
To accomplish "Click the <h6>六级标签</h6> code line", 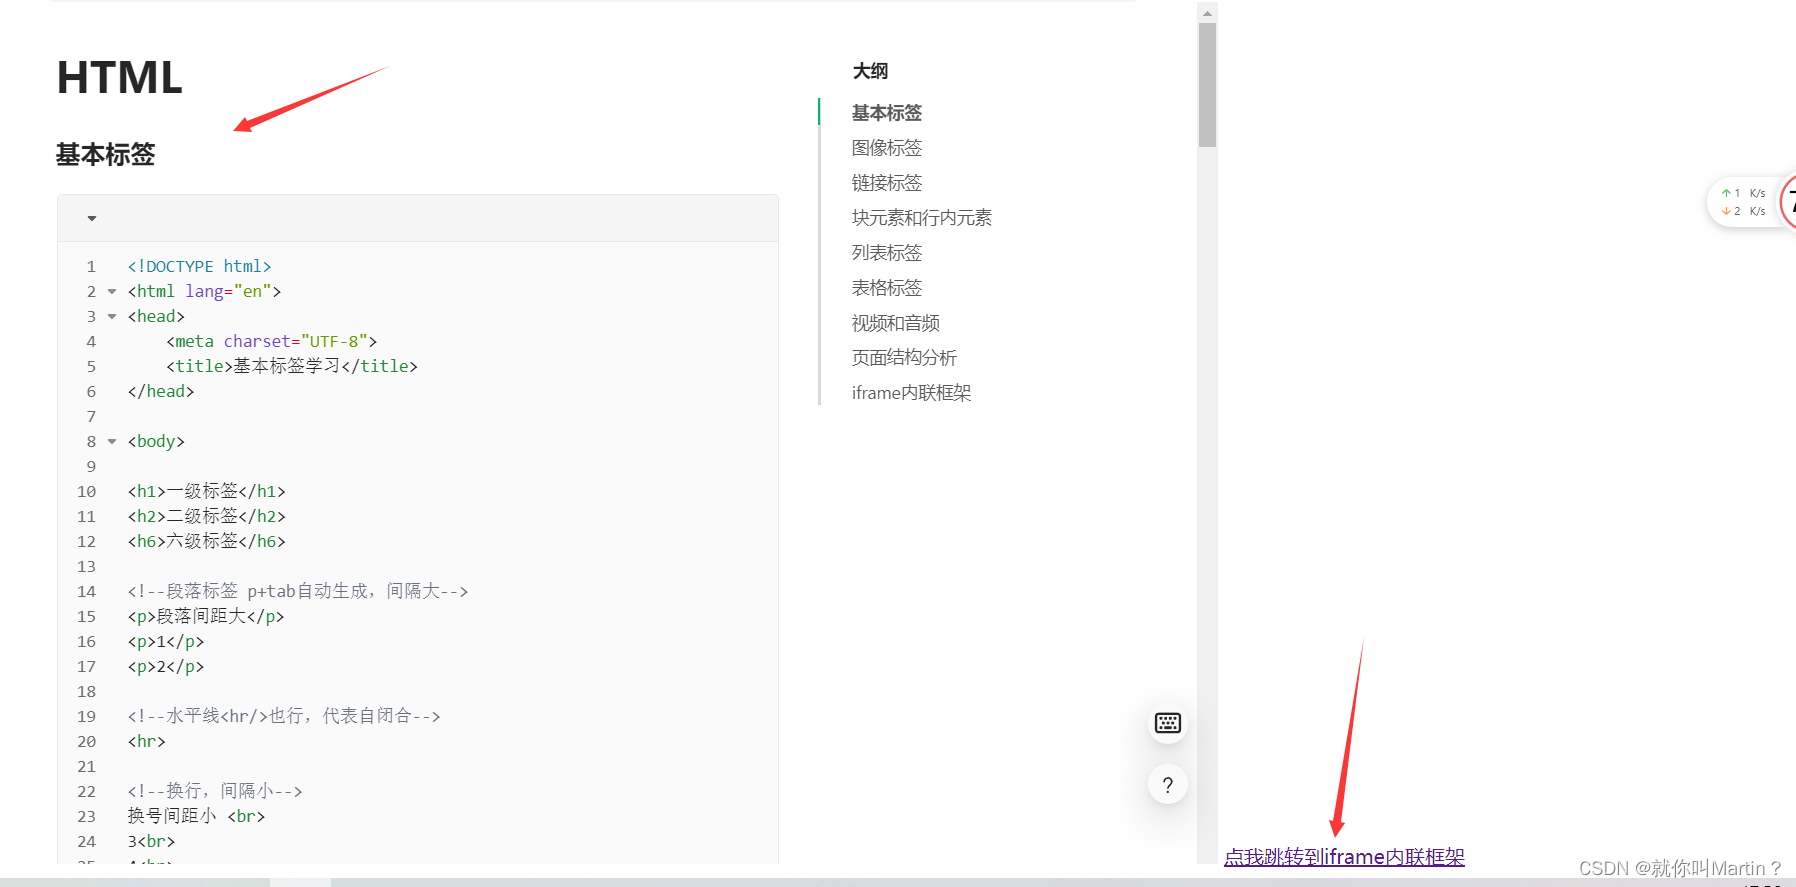I will (x=206, y=542).
